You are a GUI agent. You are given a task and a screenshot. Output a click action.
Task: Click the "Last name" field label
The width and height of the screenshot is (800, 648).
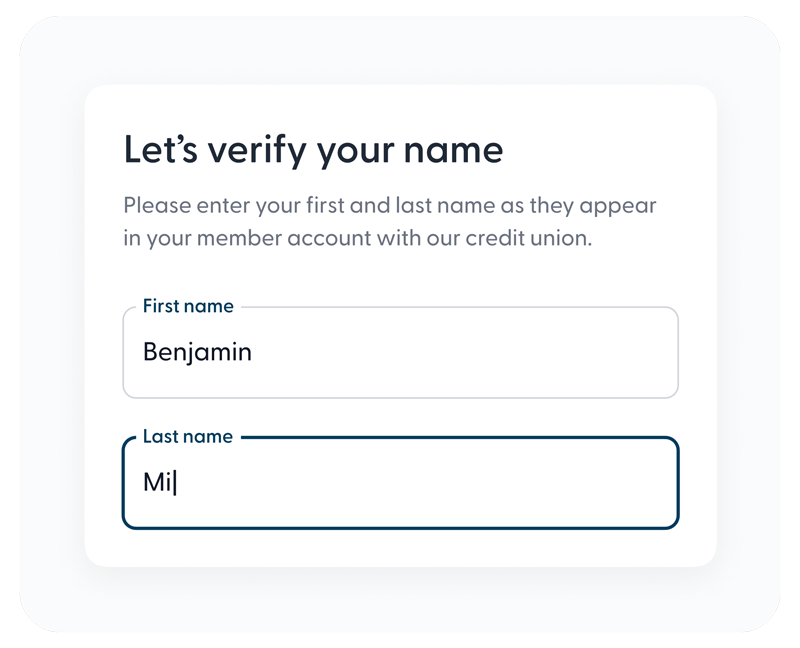(x=188, y=436)
